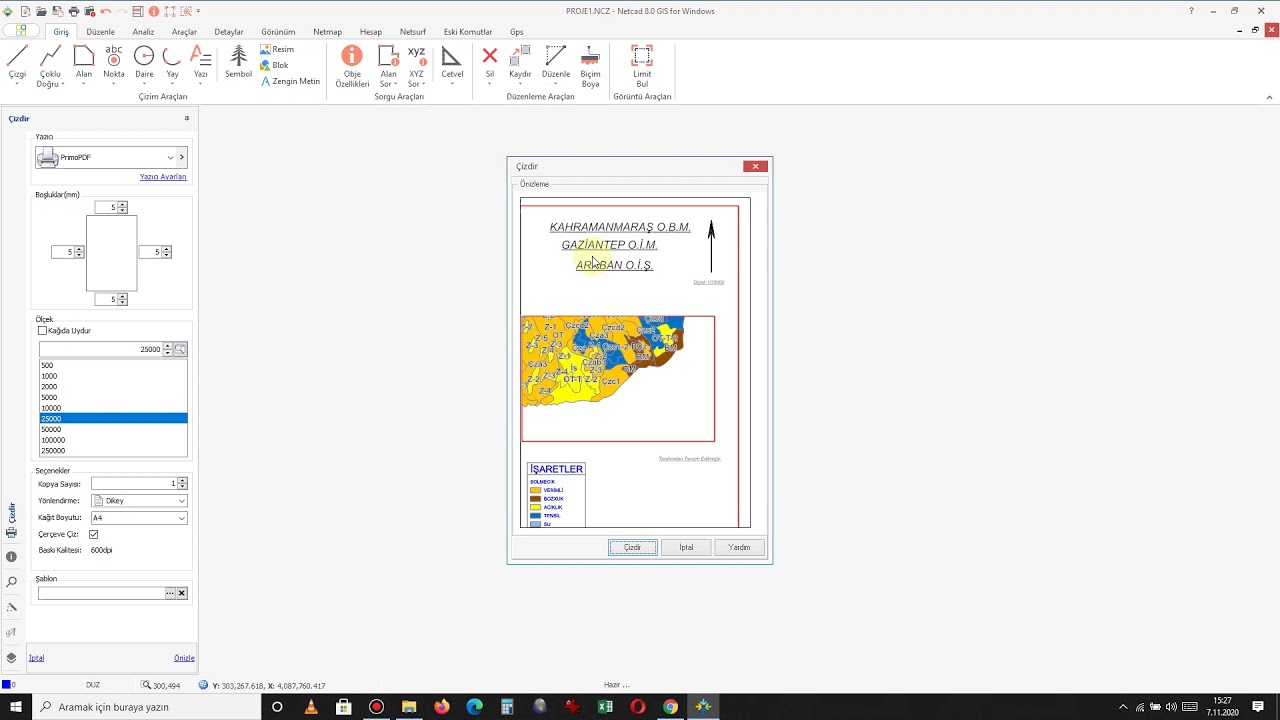This screenshot has width=1280, height=720.
Task: Open the Yazıcı Ayarları link
Action: (x=163, y=177)
